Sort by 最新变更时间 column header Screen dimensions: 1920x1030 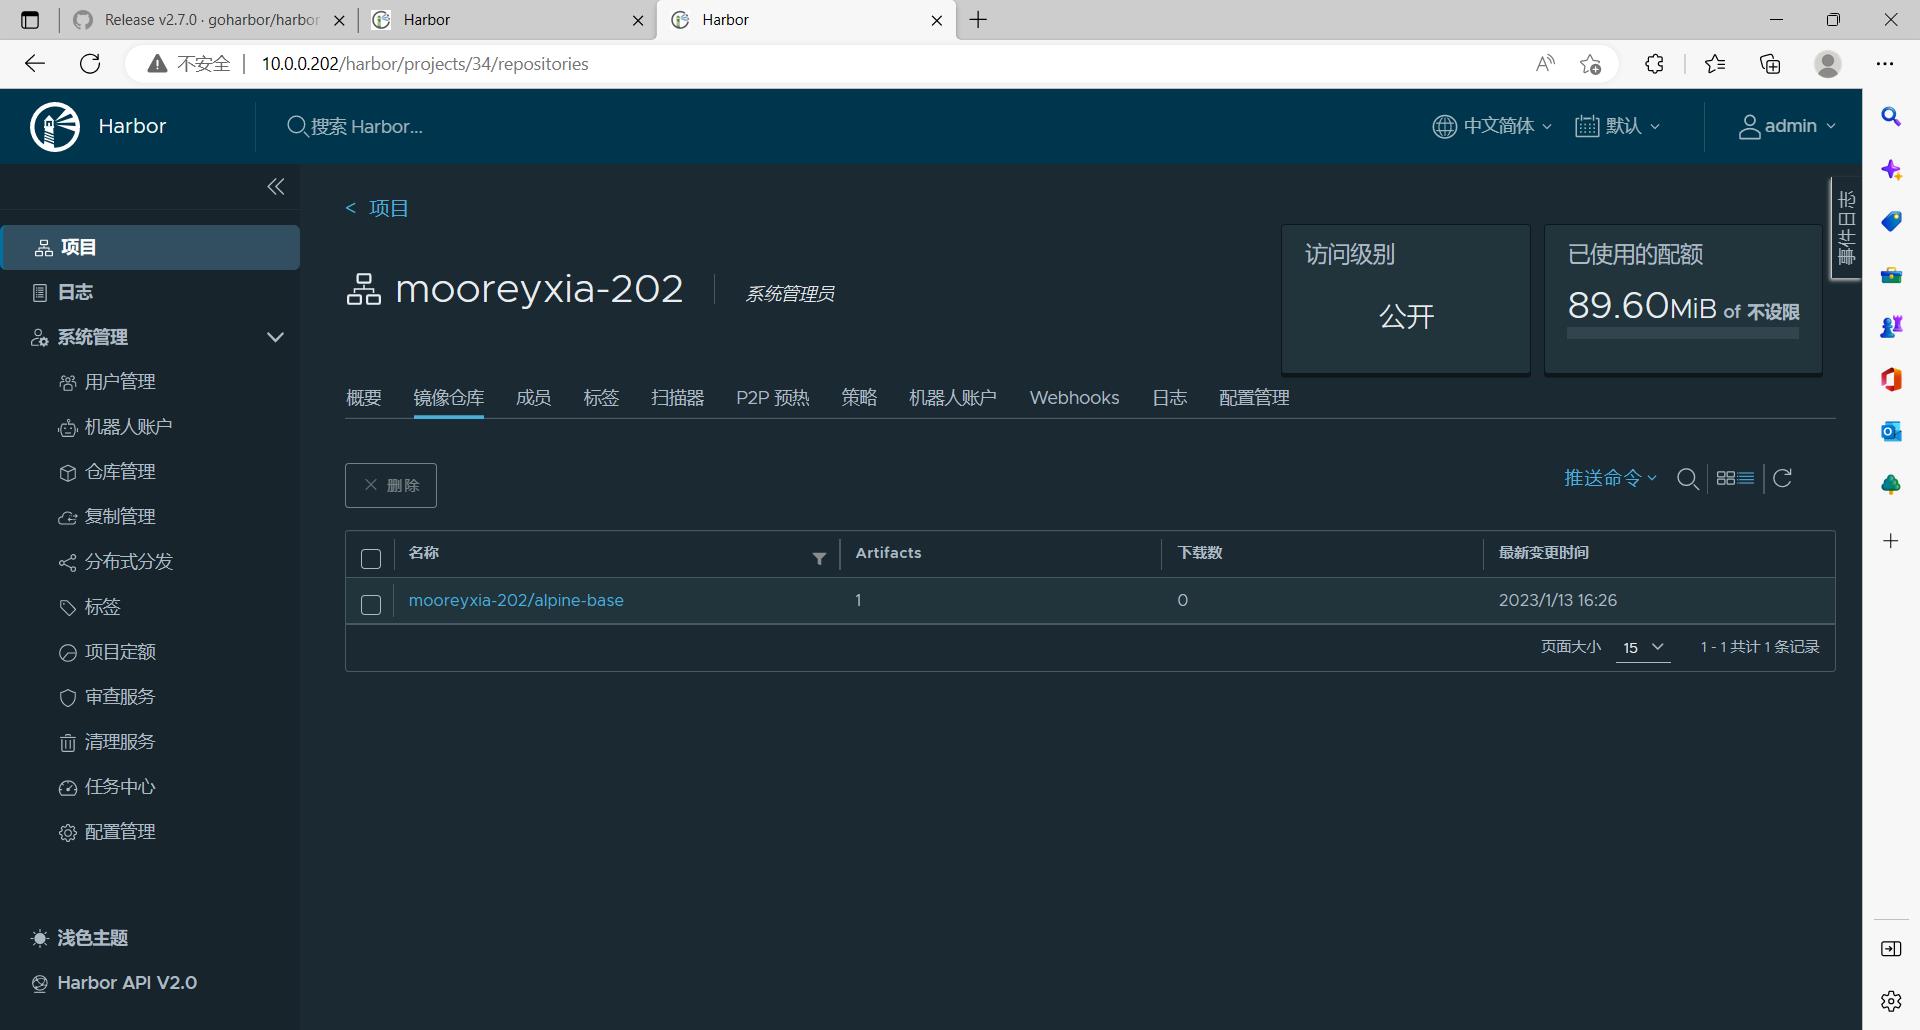coord(1543,553)
